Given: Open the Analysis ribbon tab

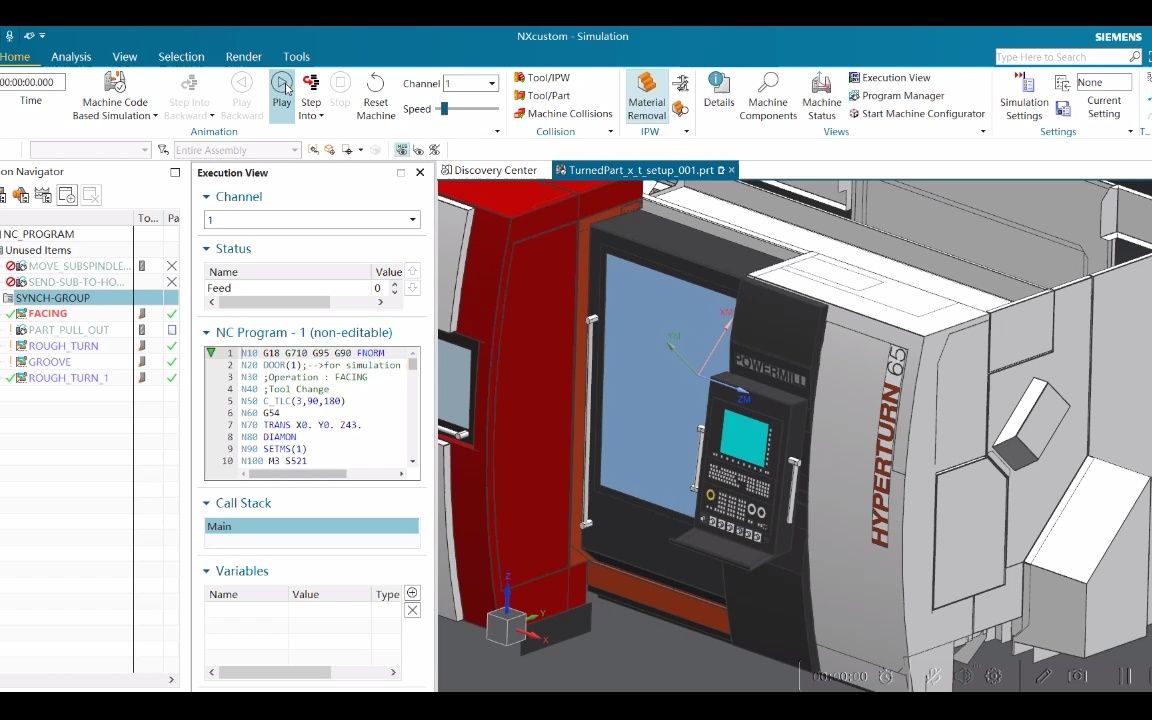Looking at the screenshot, I should point(71,57).
